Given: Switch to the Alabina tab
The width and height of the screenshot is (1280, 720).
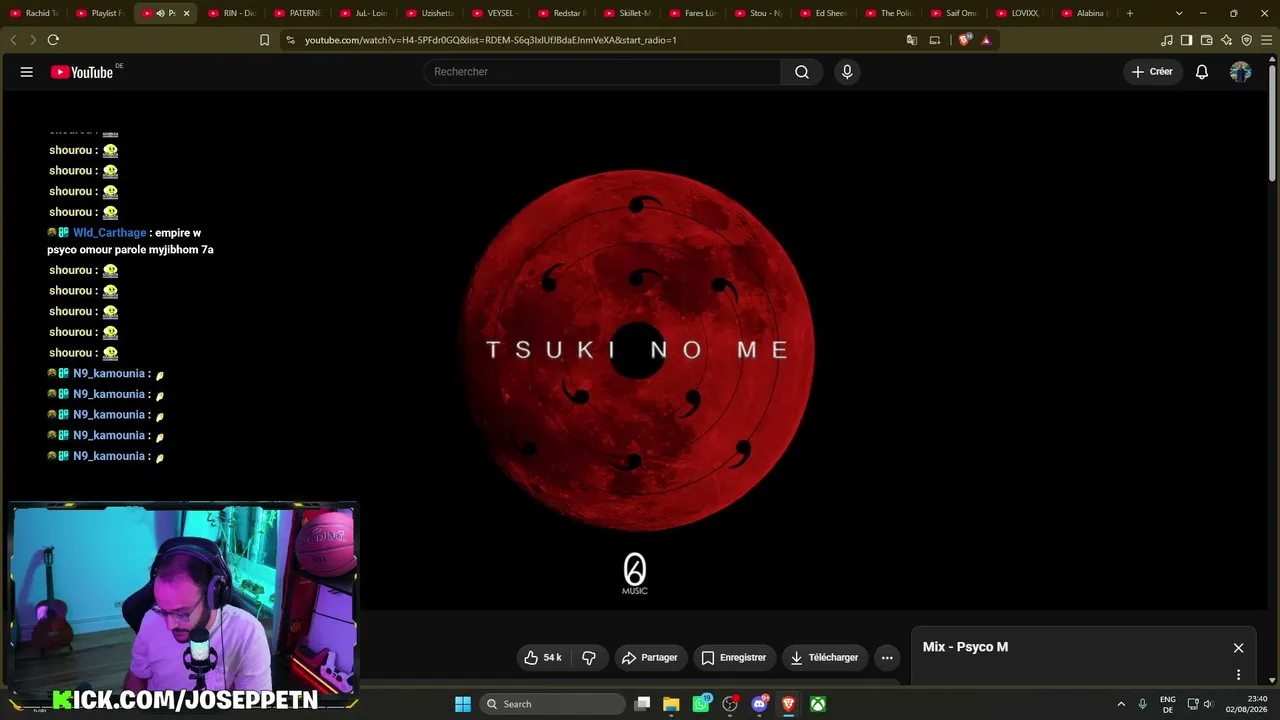Looking at the screenshot, I should tap(1085, 13).
